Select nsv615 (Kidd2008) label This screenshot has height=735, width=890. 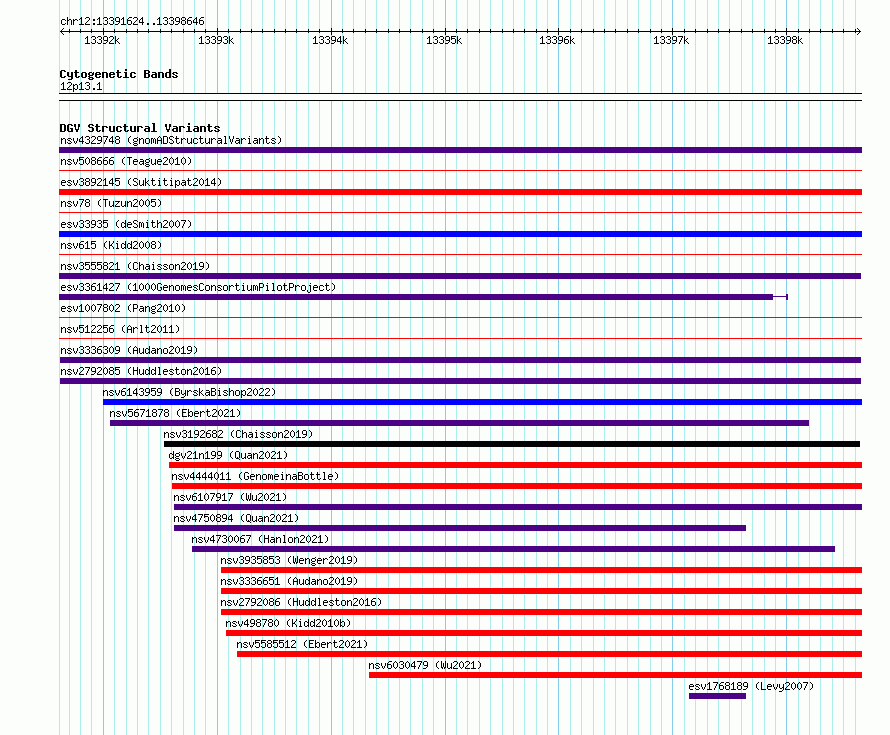pos(111,245)
